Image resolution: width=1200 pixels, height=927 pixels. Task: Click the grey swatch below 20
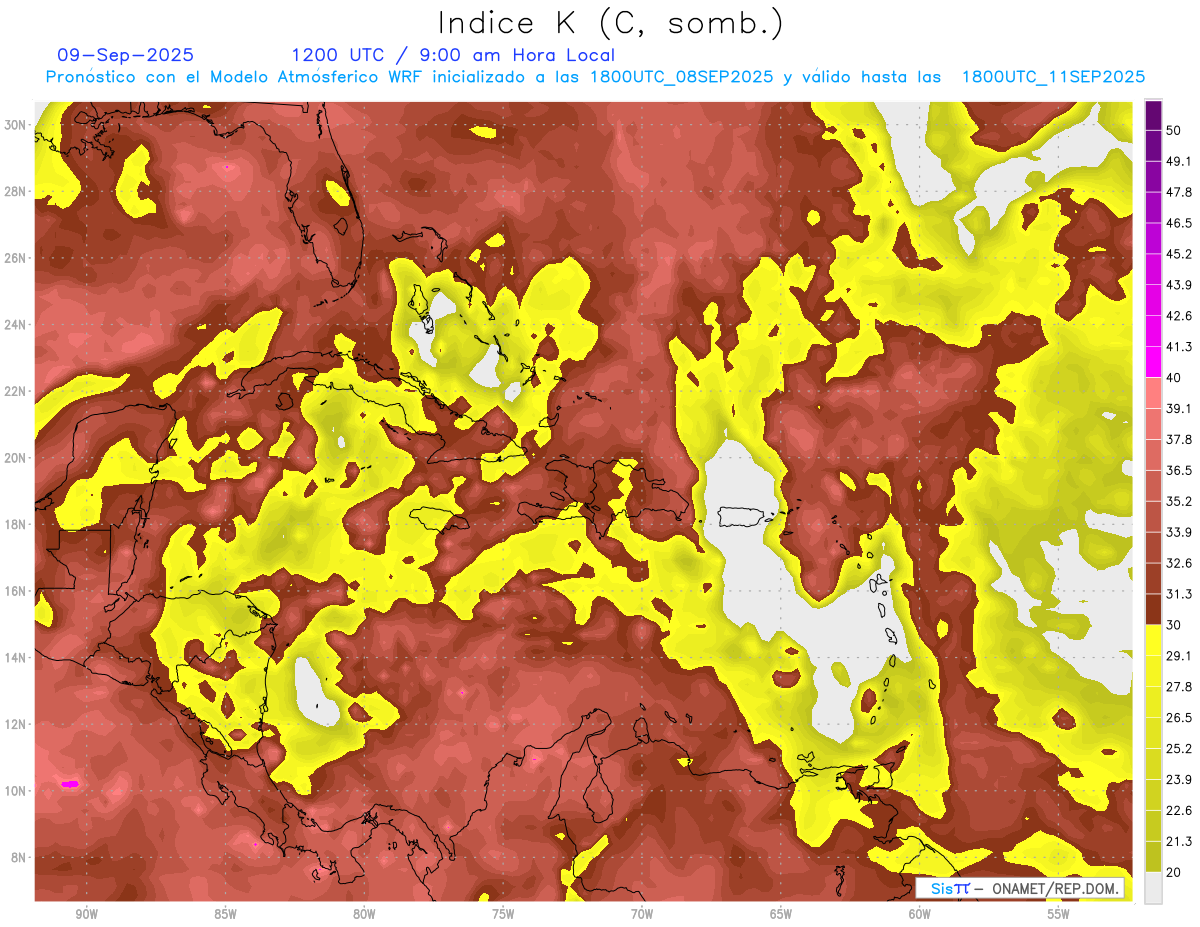[1153, 888]
